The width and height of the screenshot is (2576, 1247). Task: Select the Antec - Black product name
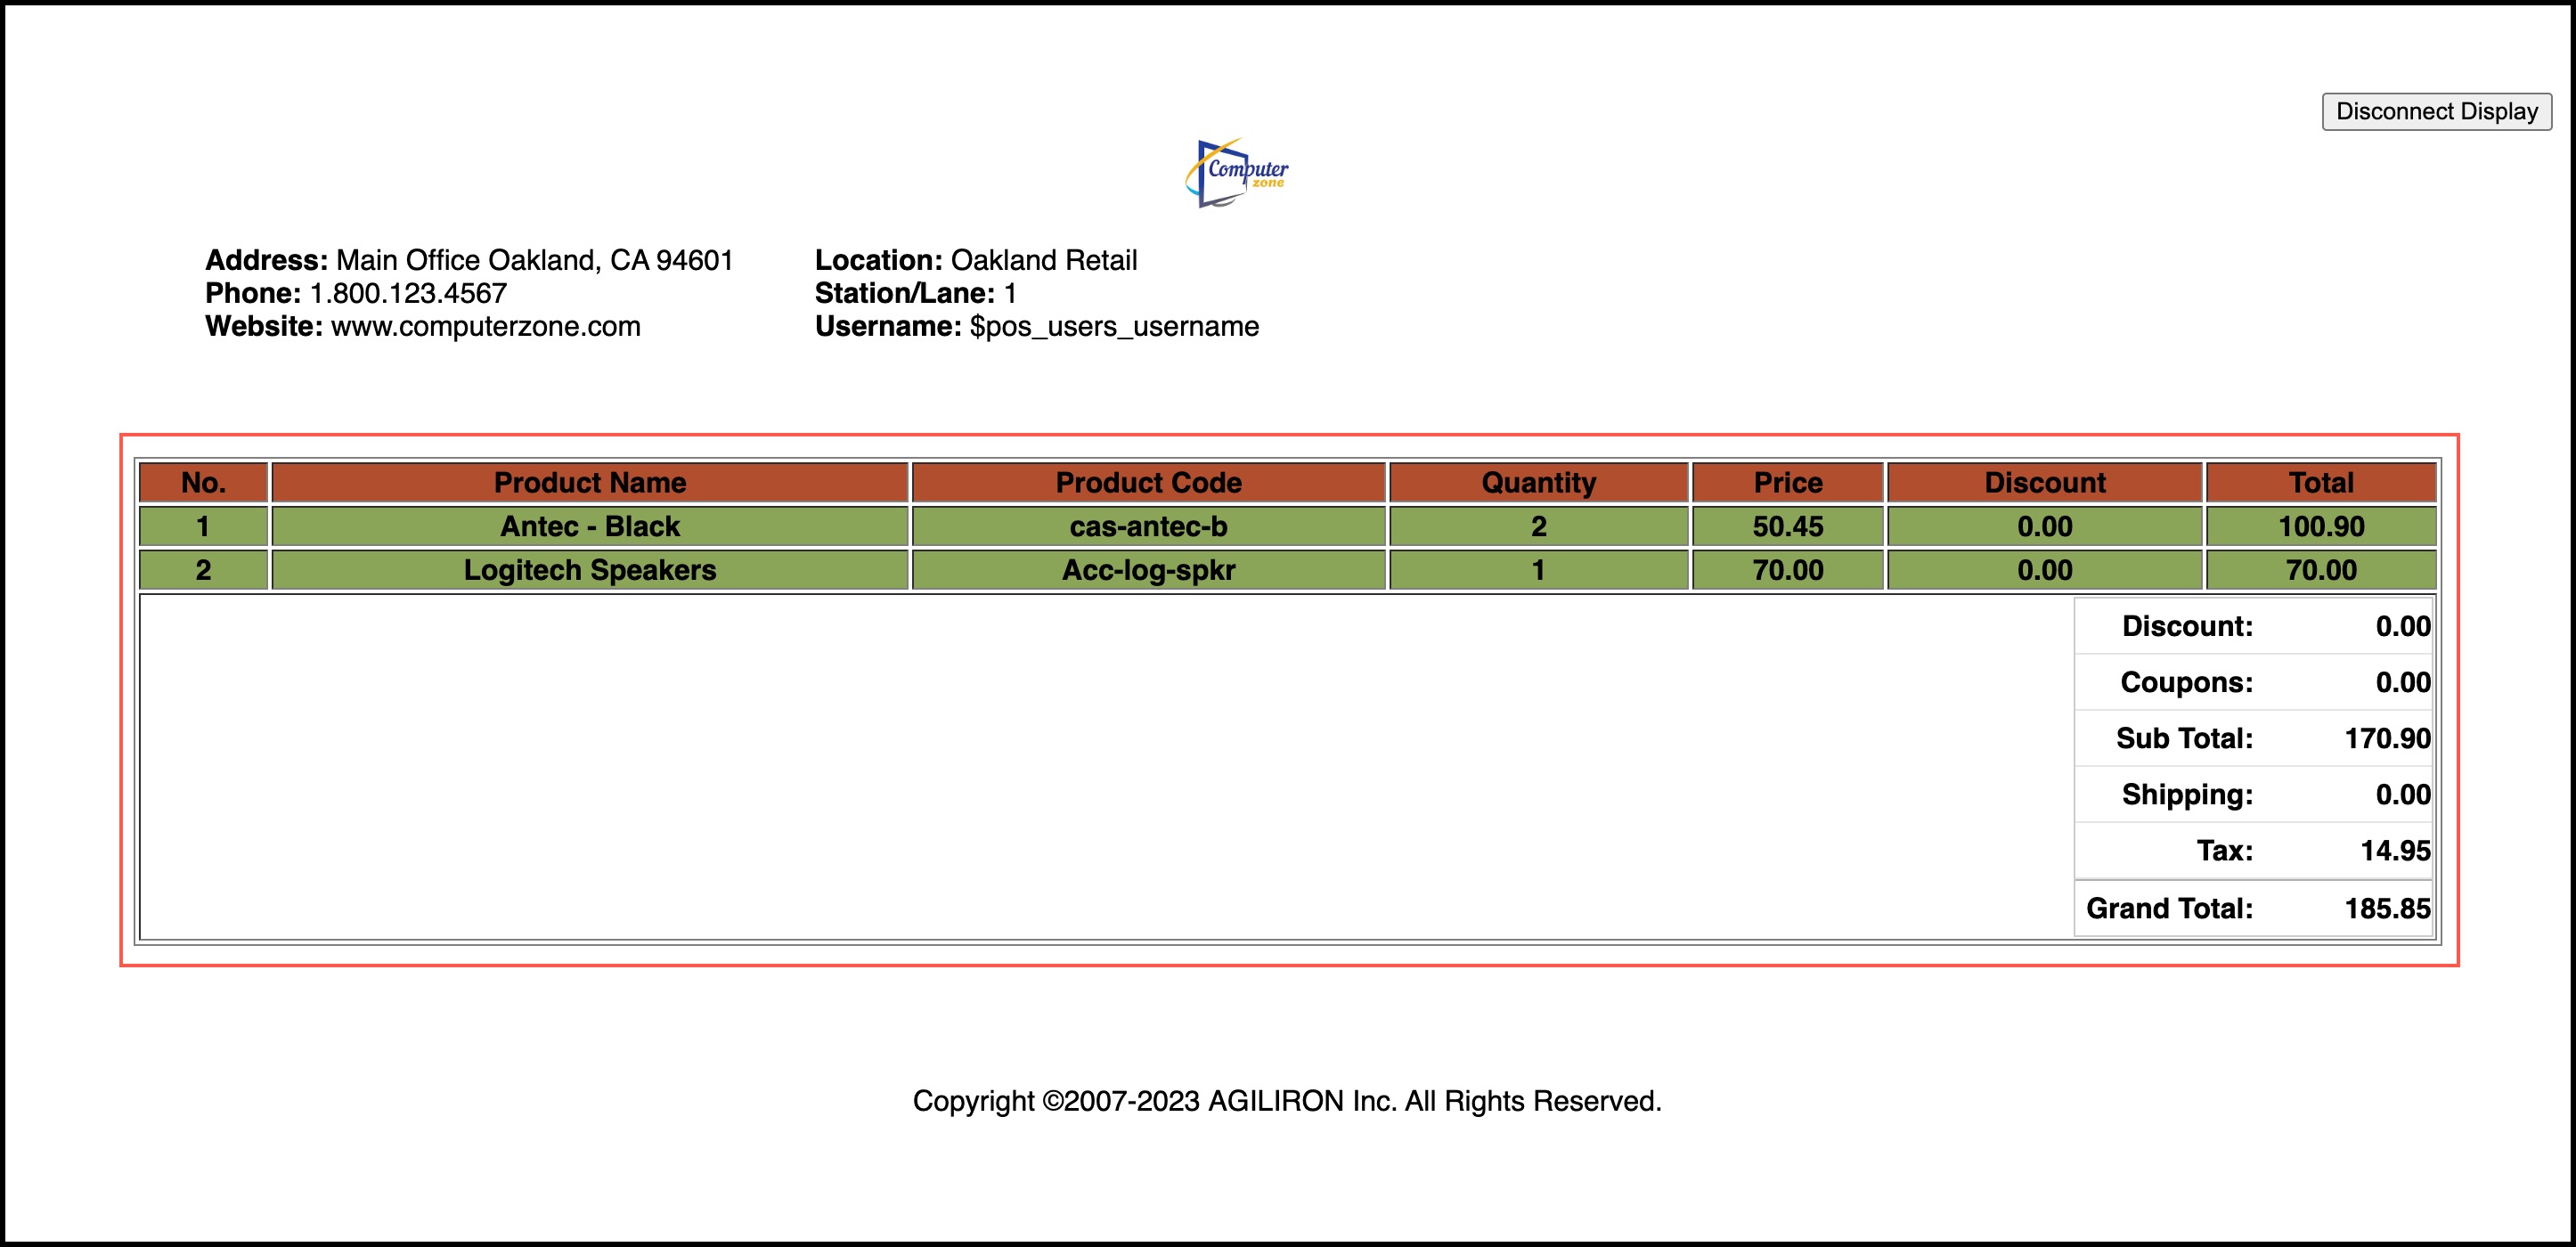[x=589, y=527]
